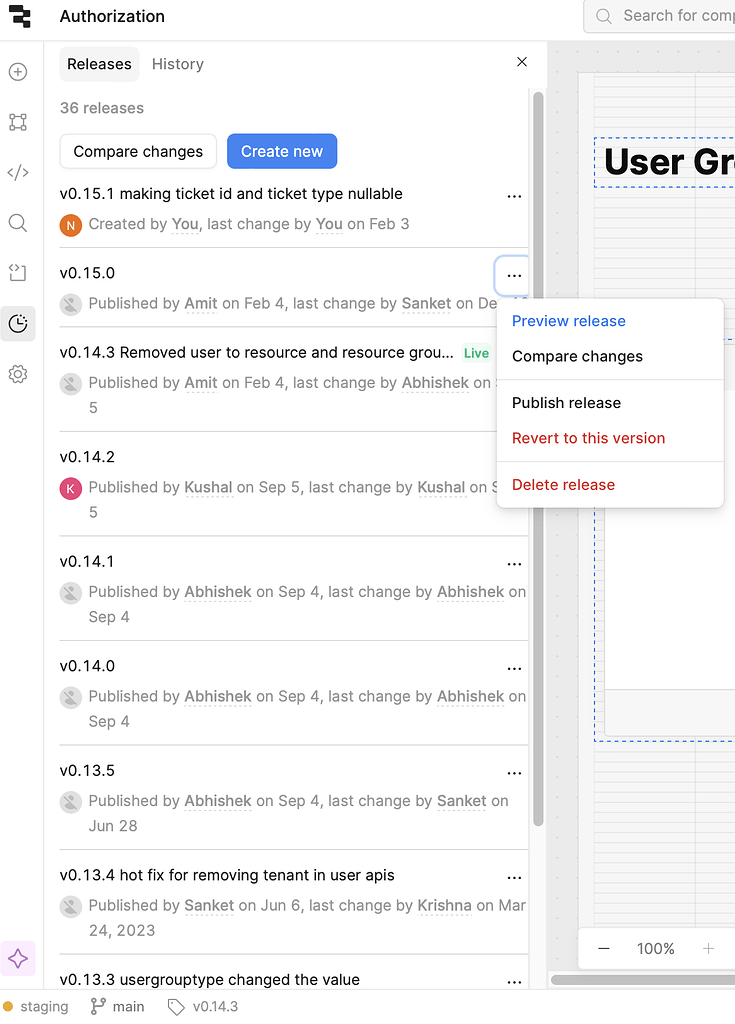The height and width of the screenshot is (1024, 735).
Task: Click the AI assistant sparkle icon
Action: [18, 958]
